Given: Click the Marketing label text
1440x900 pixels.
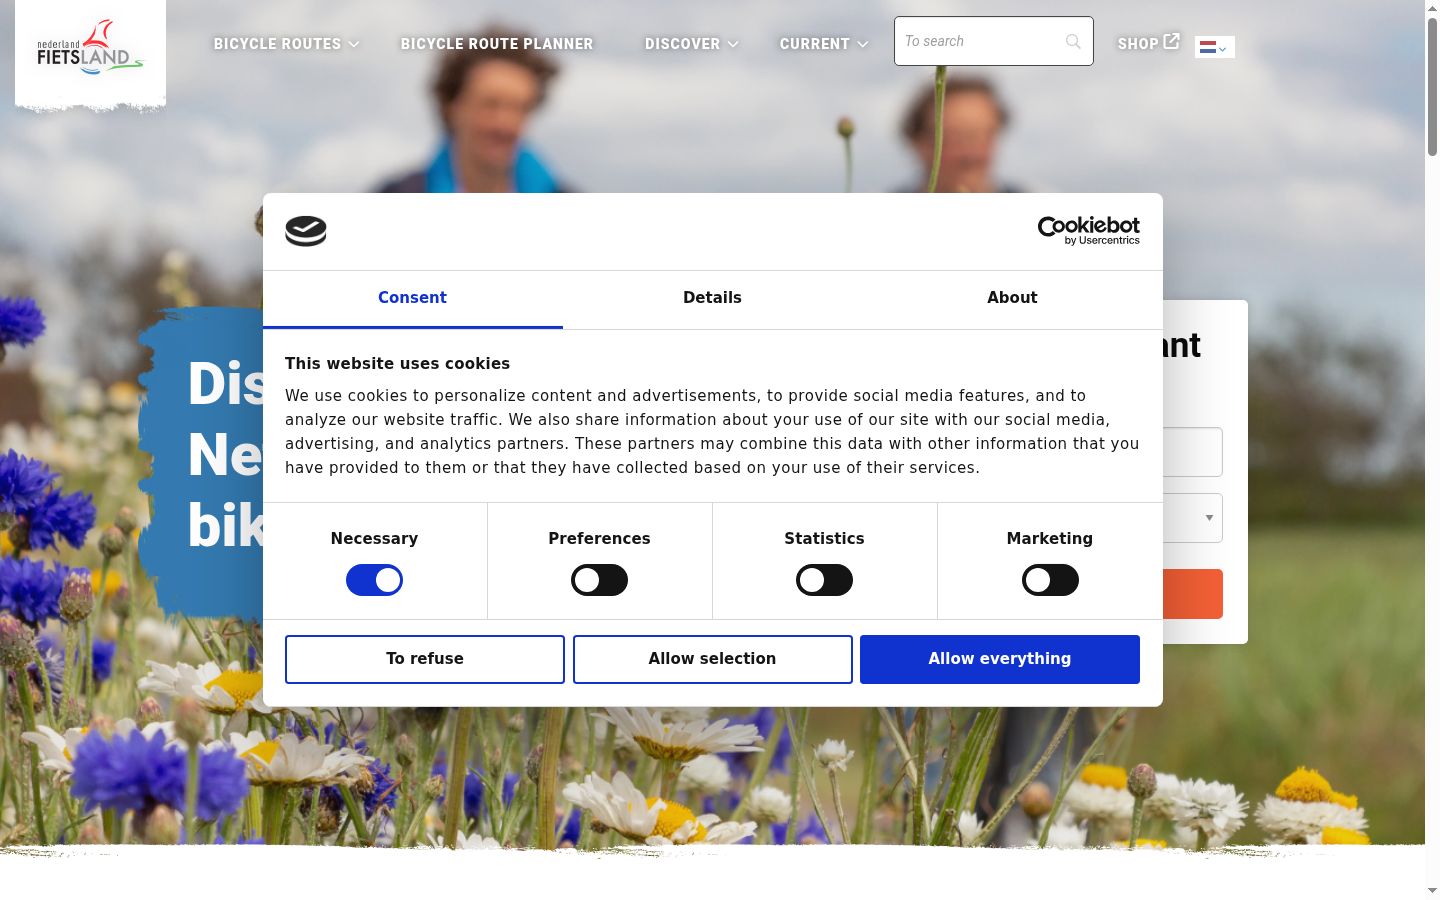Looking at the screenshot, I should coord(1050,538).
